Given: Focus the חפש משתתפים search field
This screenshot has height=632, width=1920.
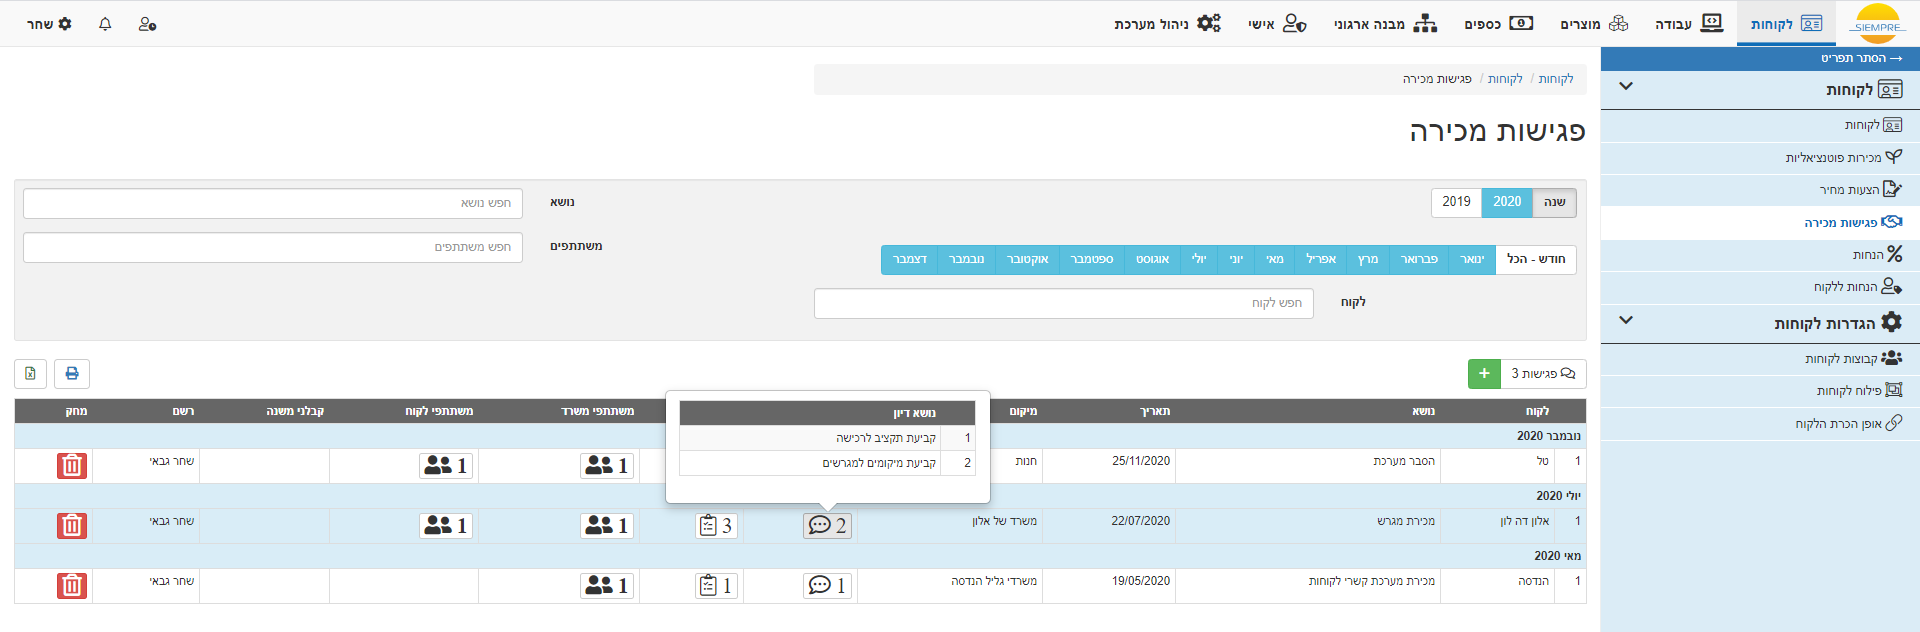Looking at the screenshot, I should tap(273, 247).
